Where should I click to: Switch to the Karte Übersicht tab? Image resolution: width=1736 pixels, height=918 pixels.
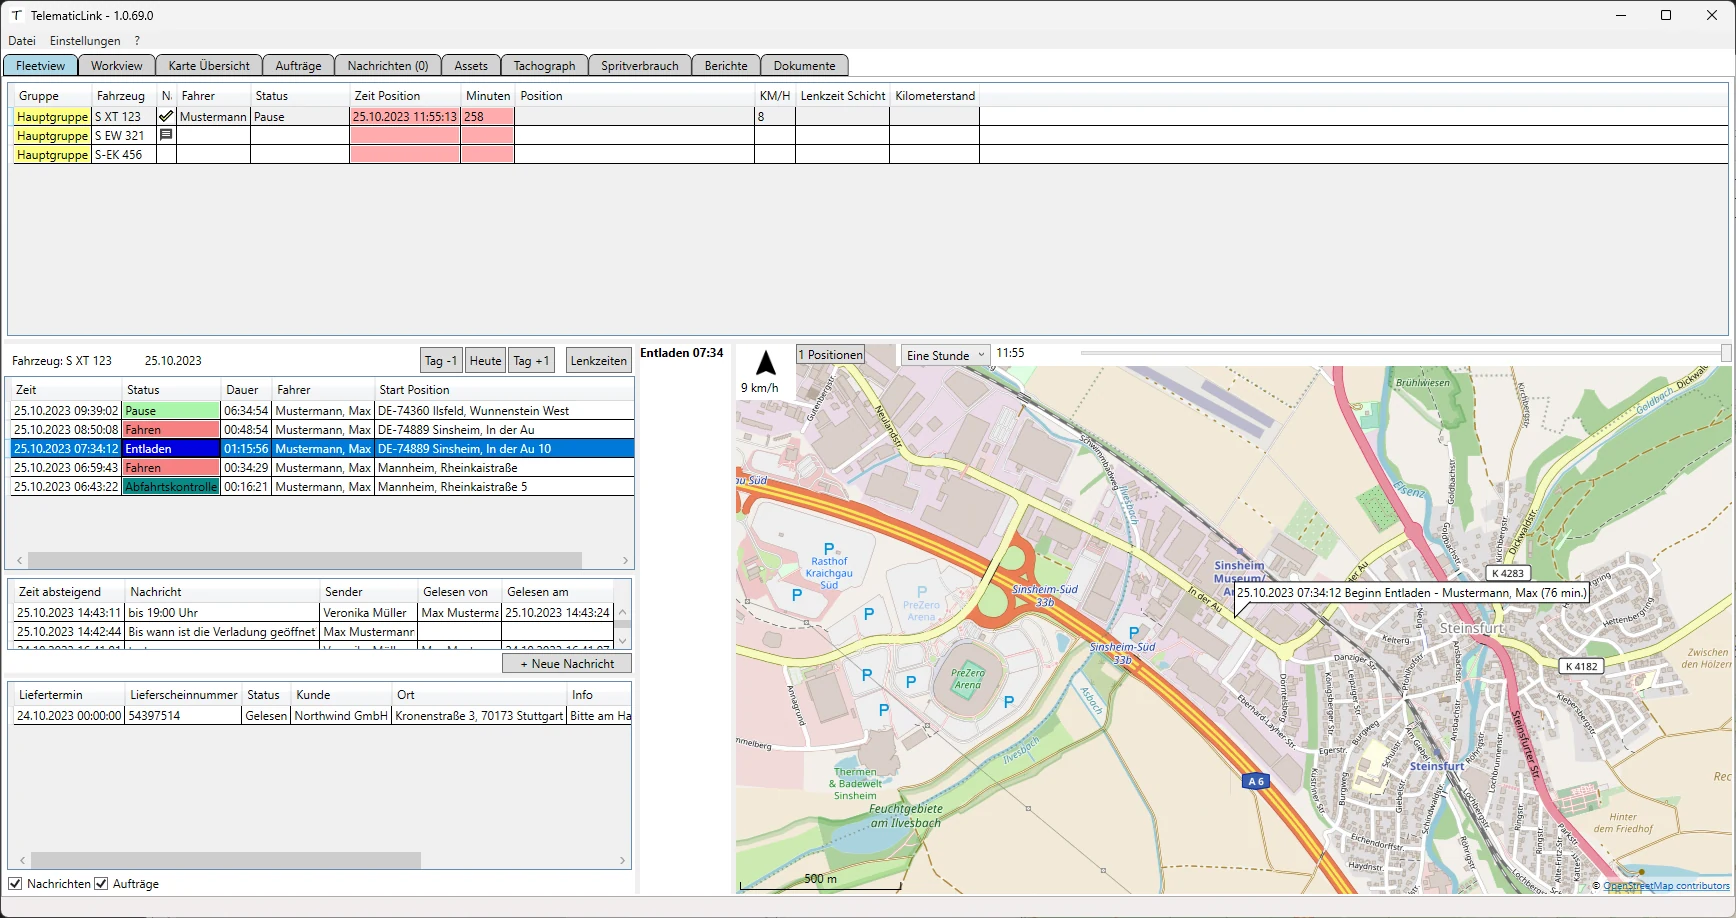(x=209, y=66)
